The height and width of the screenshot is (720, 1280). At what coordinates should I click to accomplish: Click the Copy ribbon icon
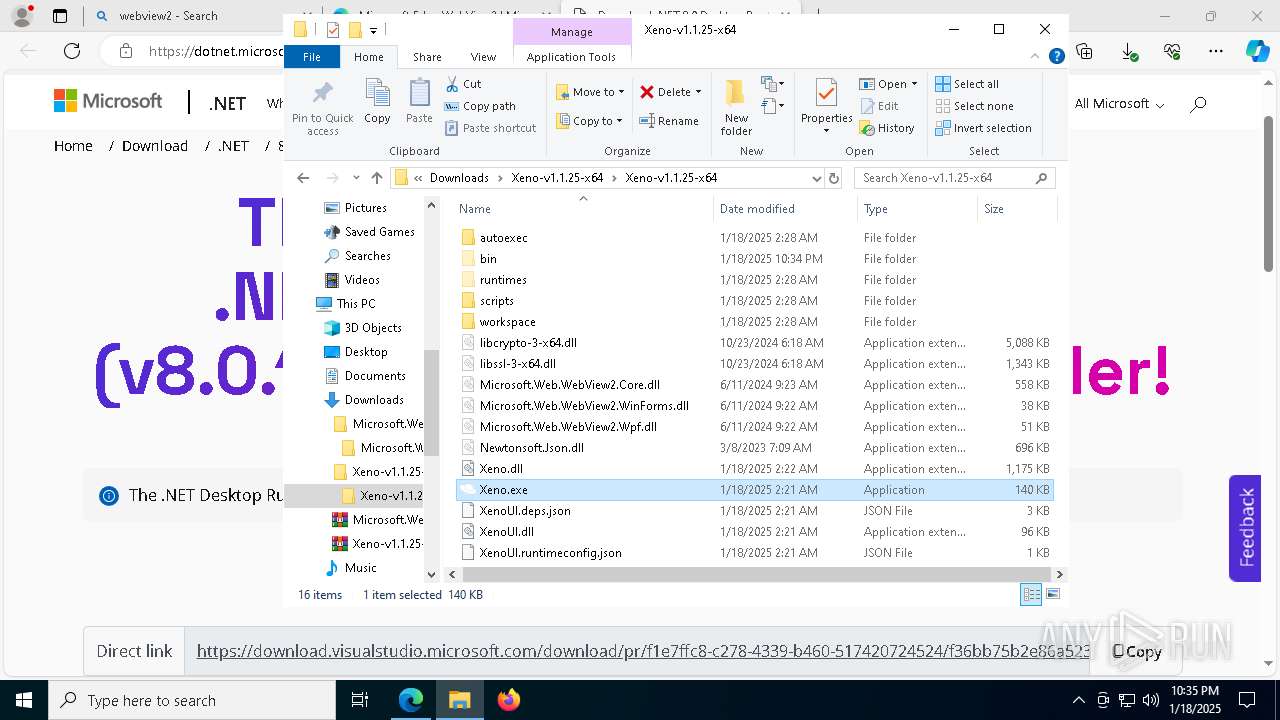pos(377,102)
